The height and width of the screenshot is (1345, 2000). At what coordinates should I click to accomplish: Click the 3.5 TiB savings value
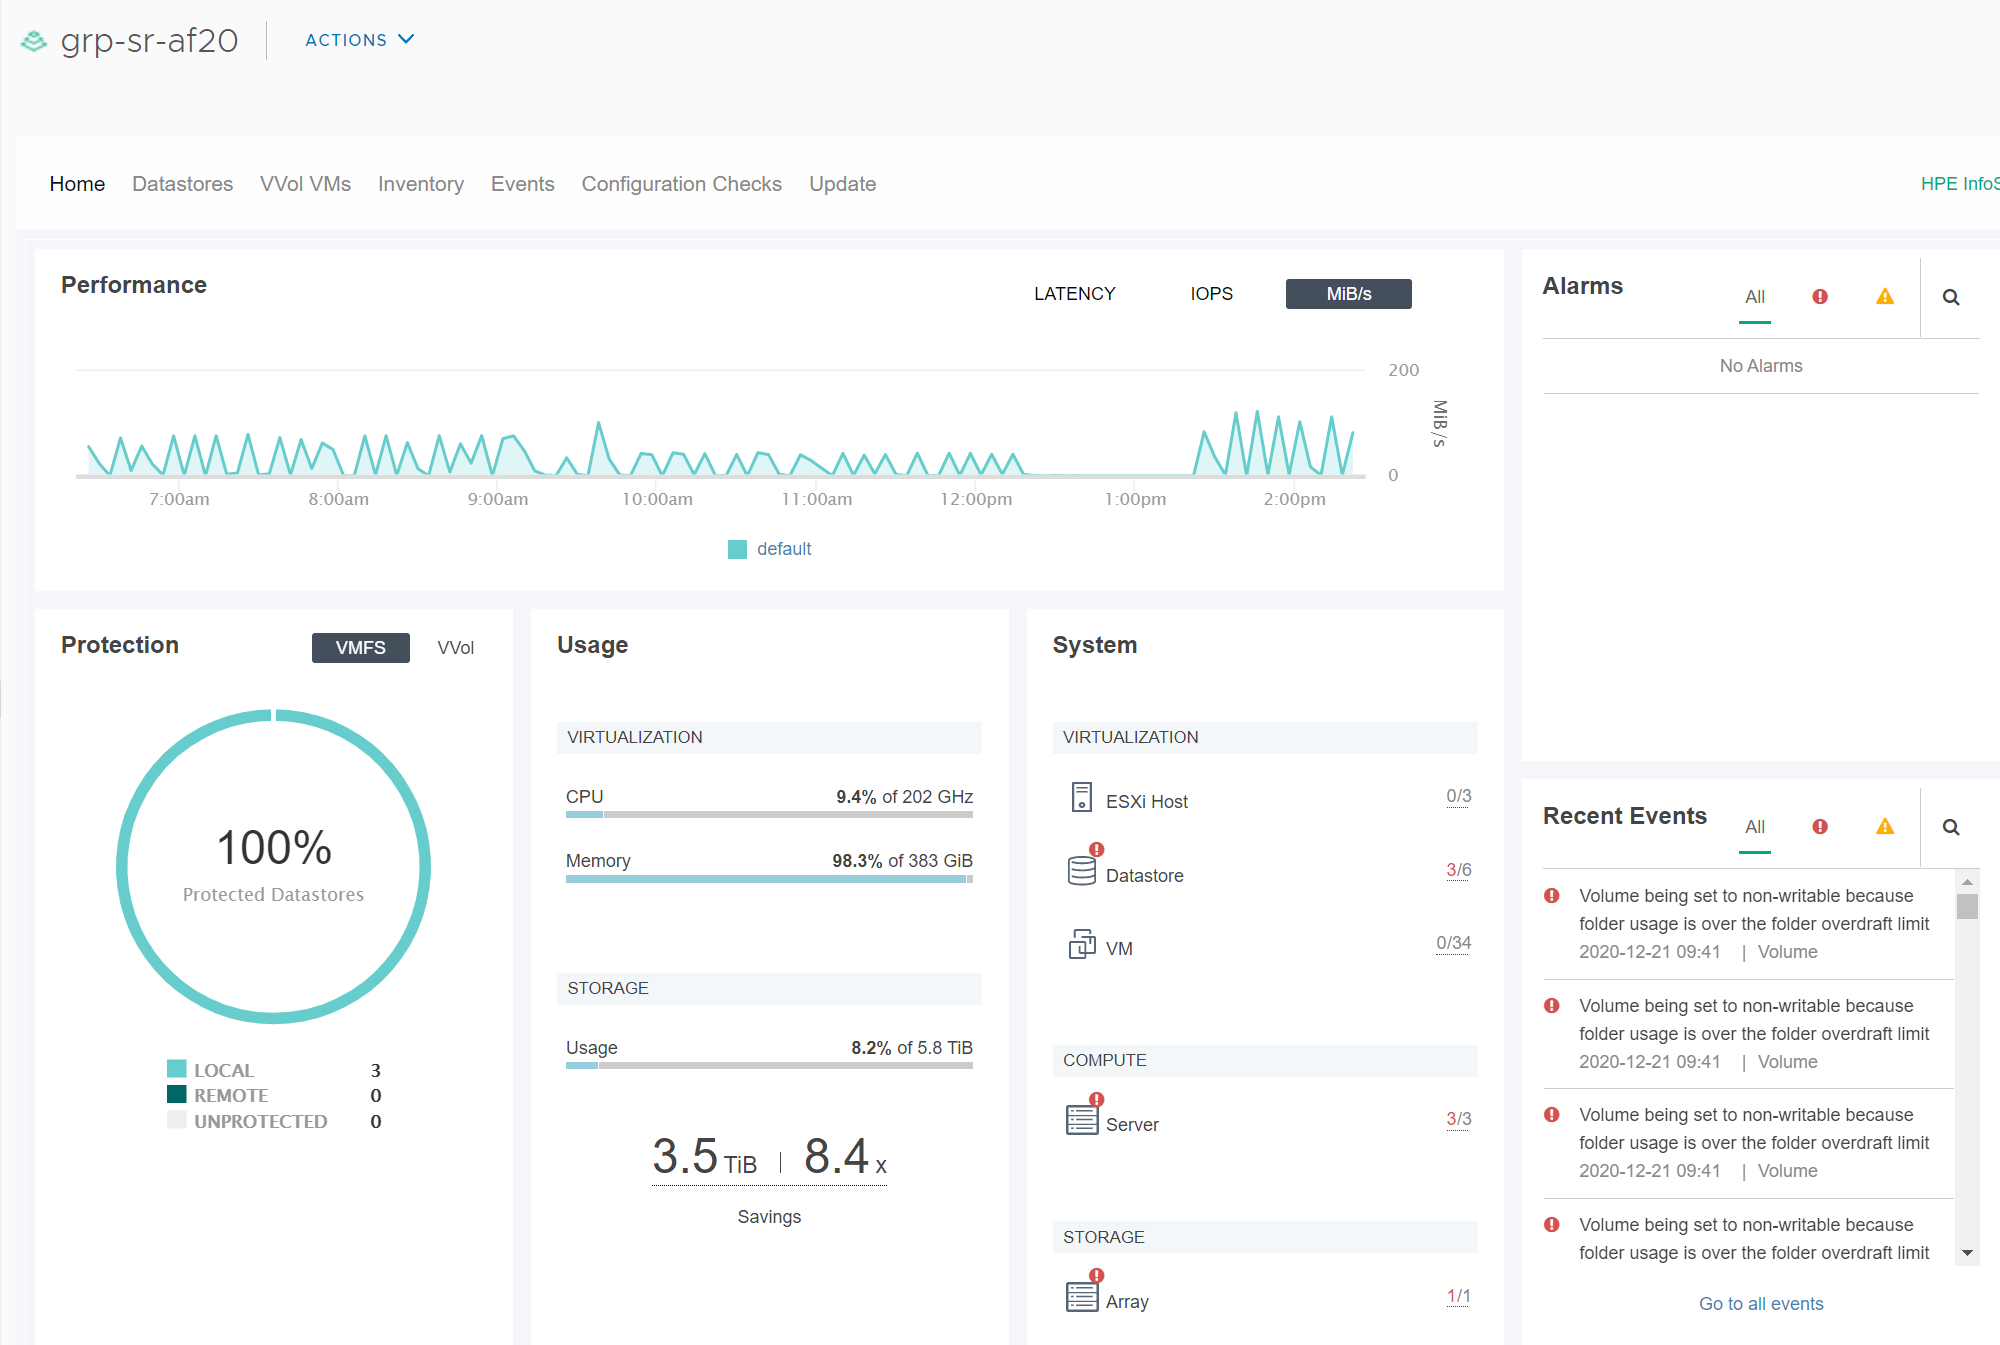click(705, 1157)
